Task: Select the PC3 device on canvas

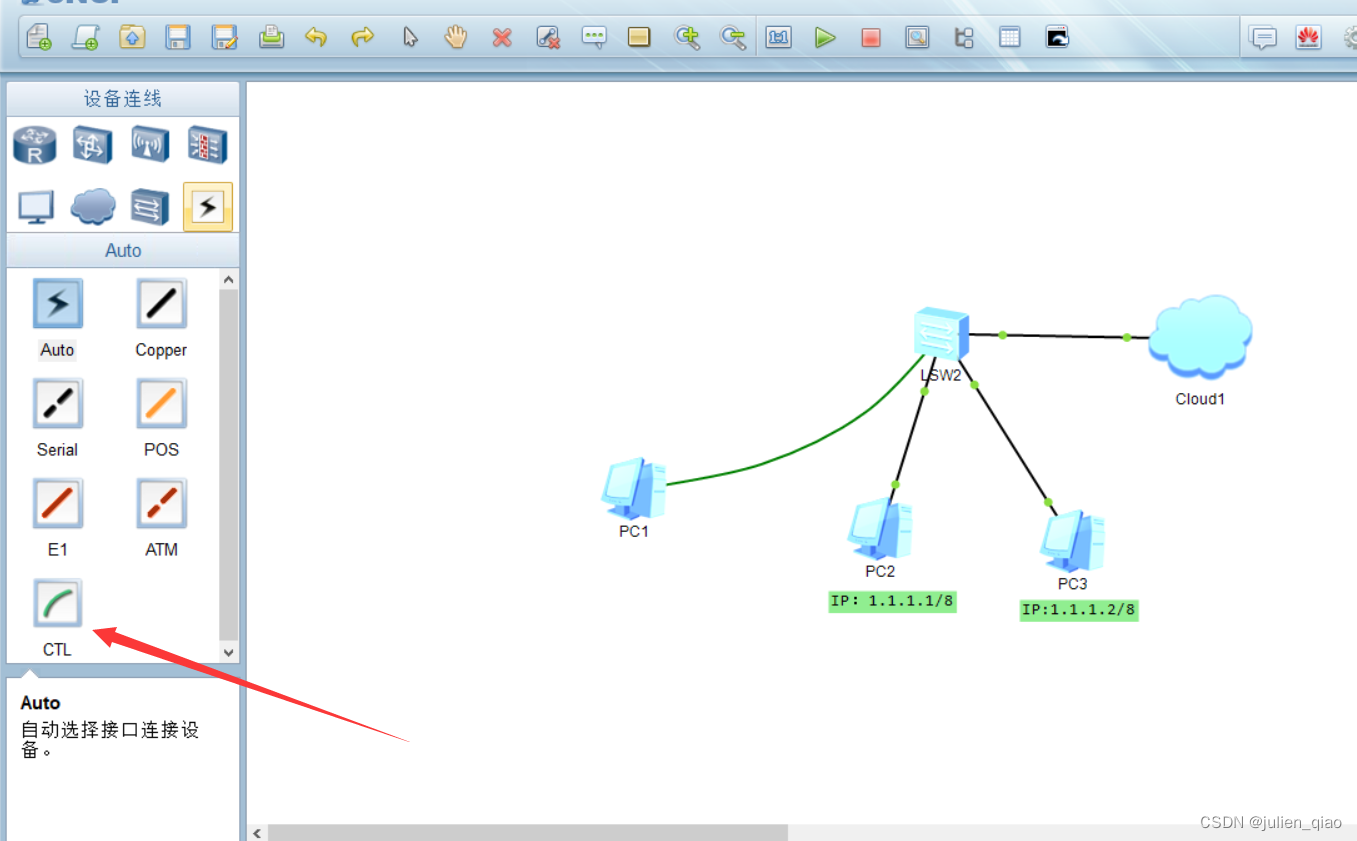Action: pos(1072,541)
